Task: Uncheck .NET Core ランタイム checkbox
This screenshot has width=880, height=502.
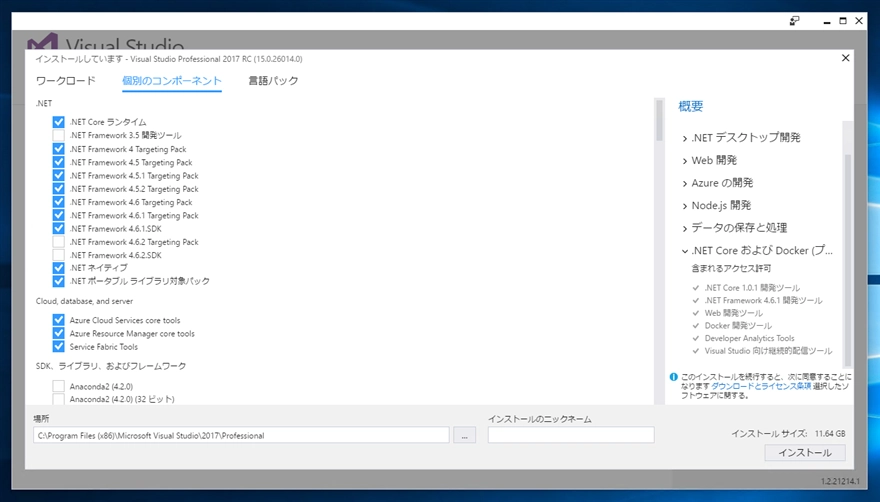Action: [x=58, y=122]
